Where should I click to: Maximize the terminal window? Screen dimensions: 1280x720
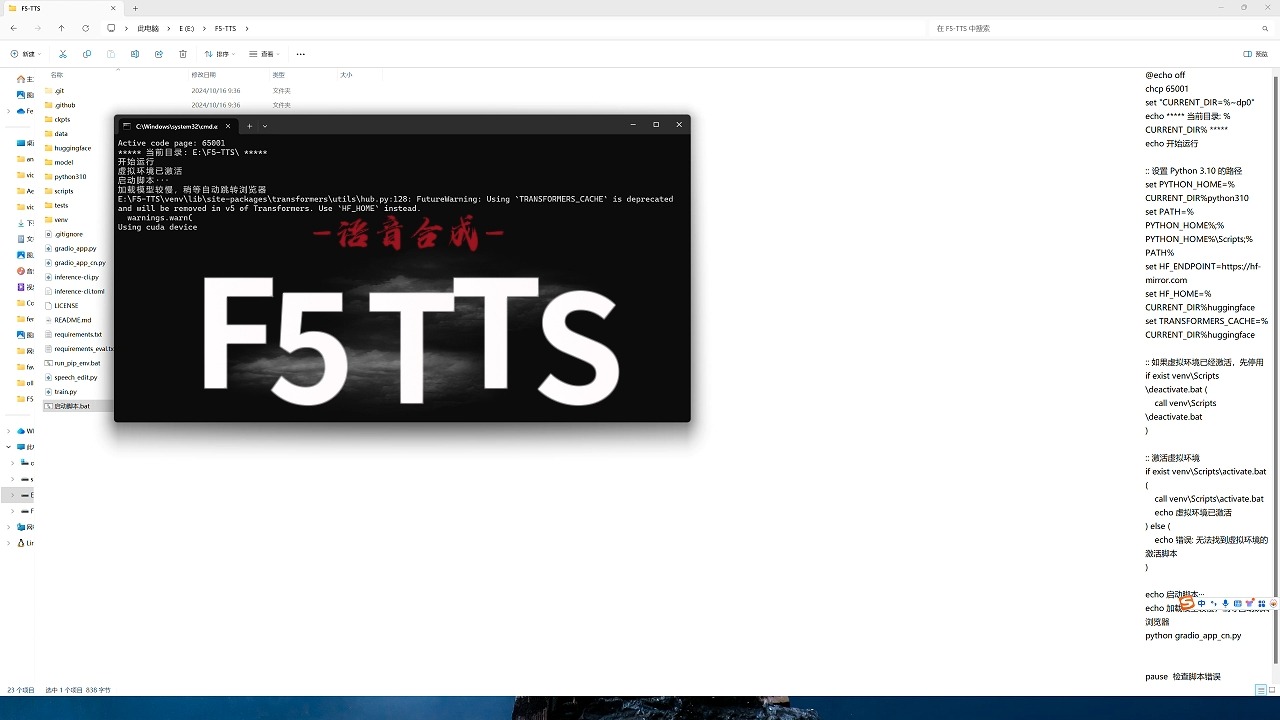coord(656,125)
